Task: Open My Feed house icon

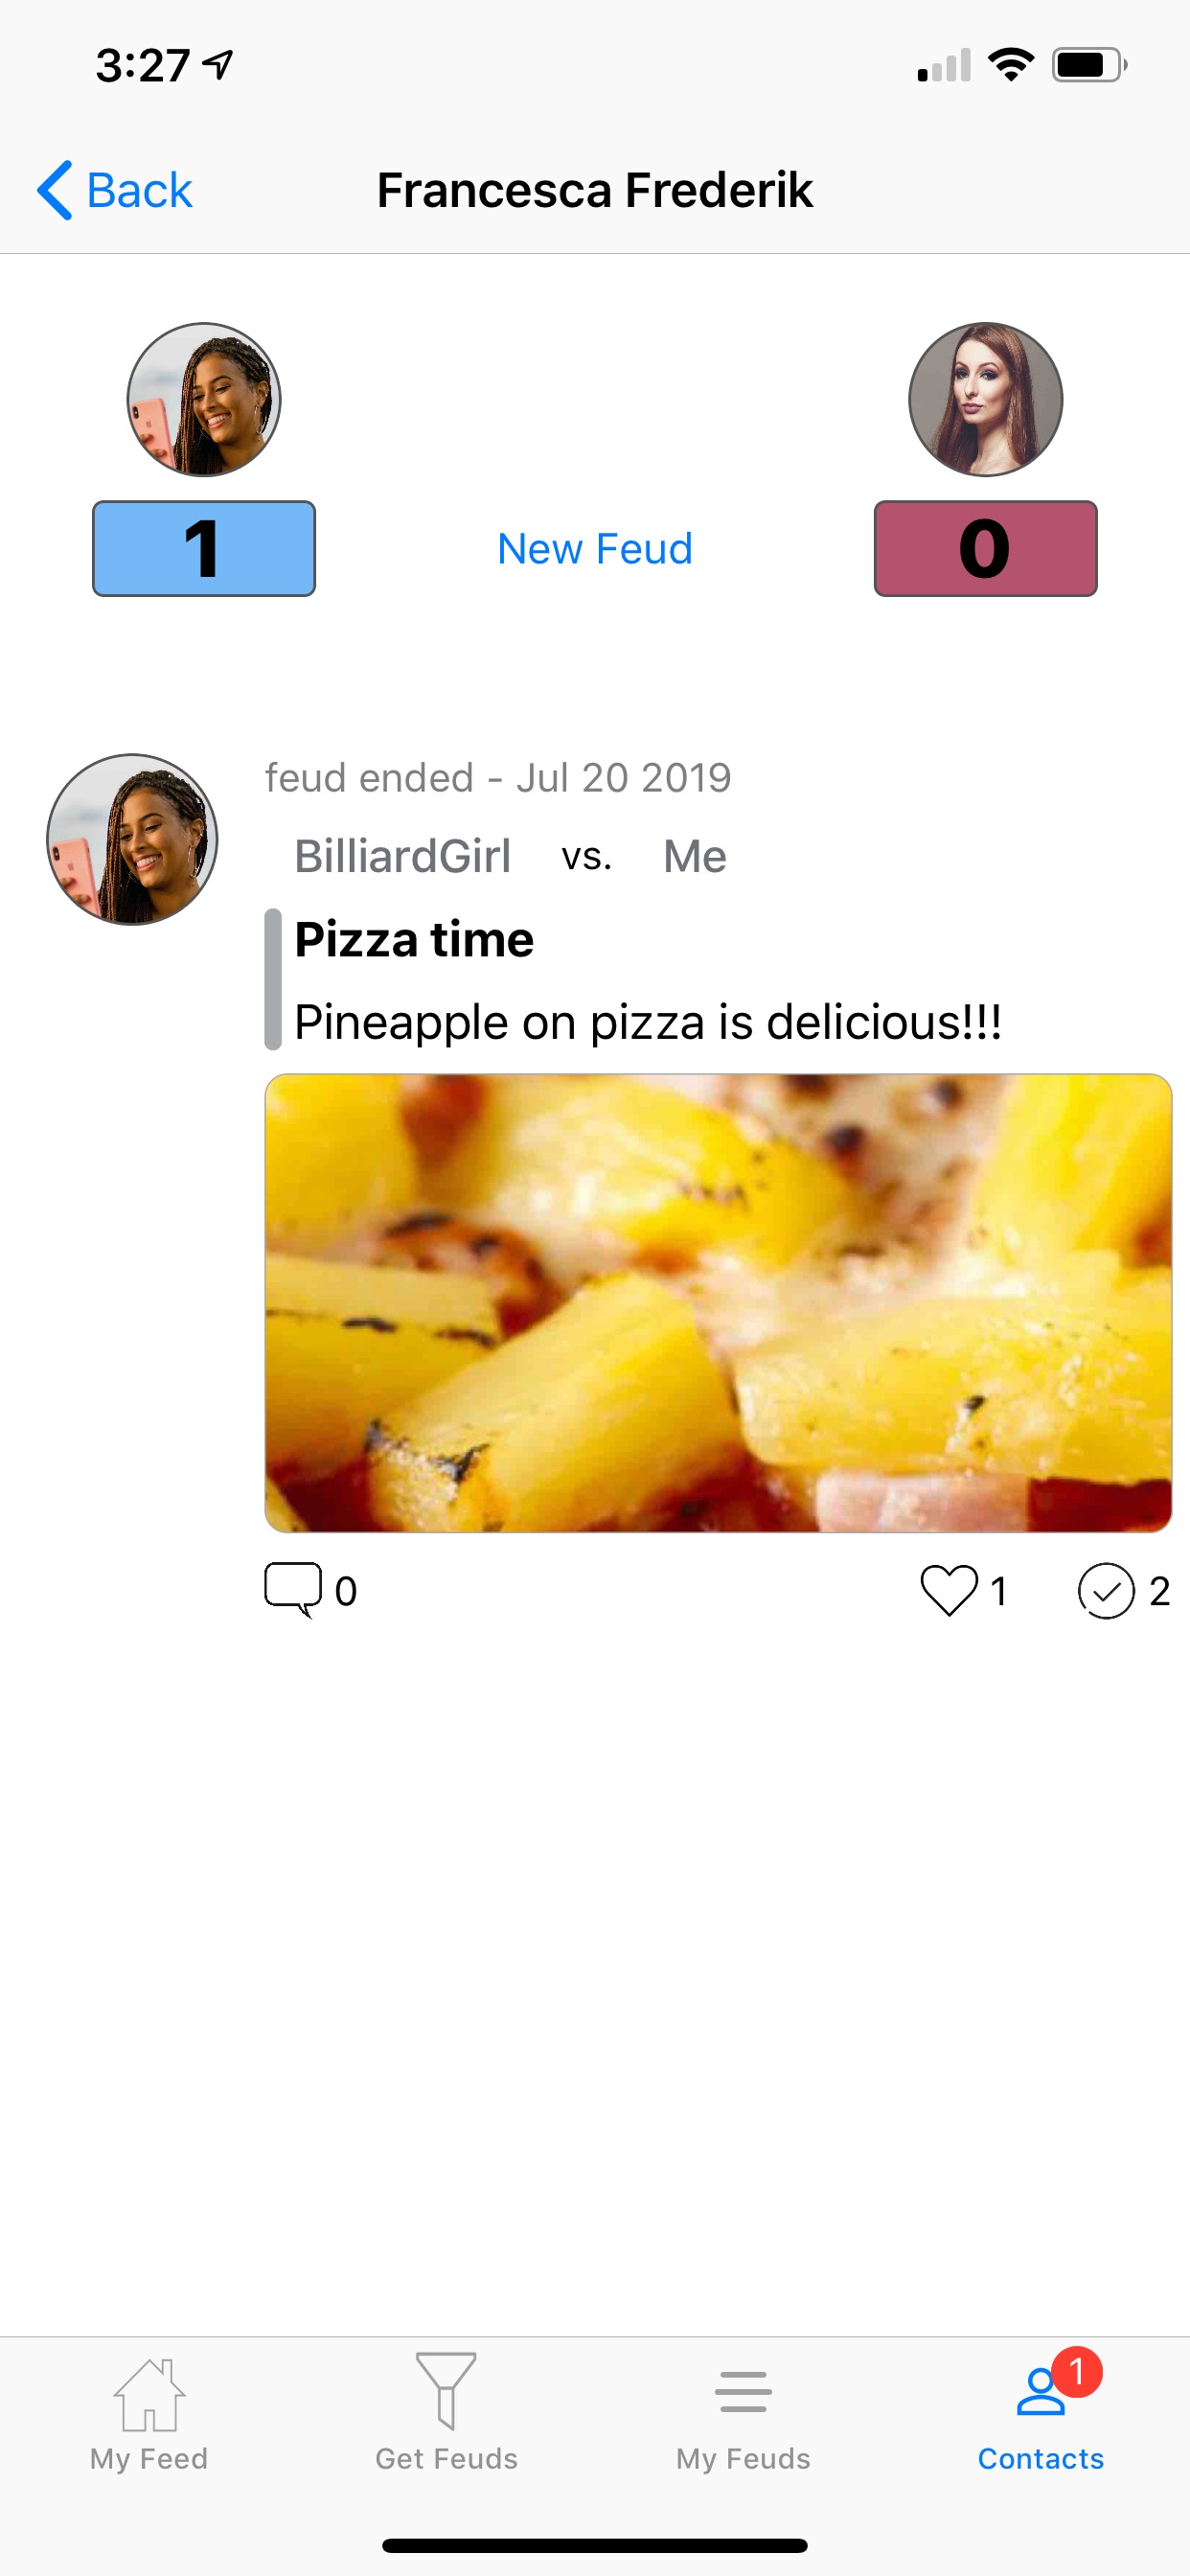Action: (x=149, y=2394)
